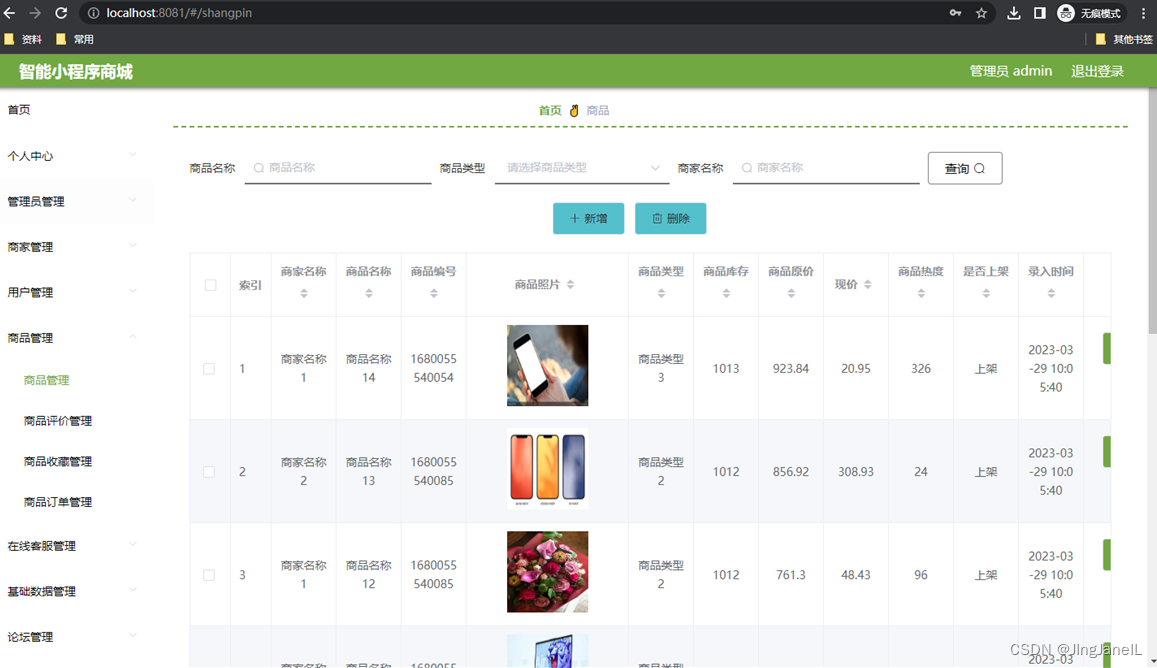Viewport: 1157px width, 668px height.
Task: Click the 首页 breadcrumb link
Action: 550,111
